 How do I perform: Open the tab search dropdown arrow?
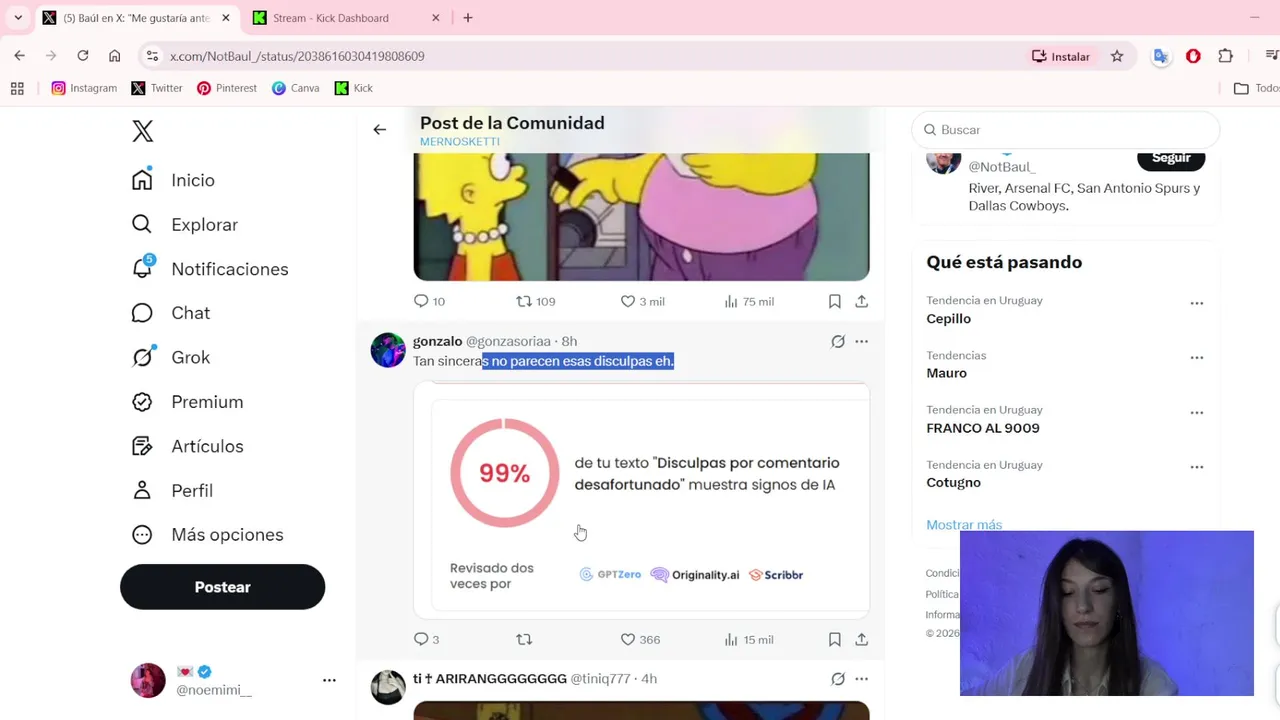(x=18, y=18)
